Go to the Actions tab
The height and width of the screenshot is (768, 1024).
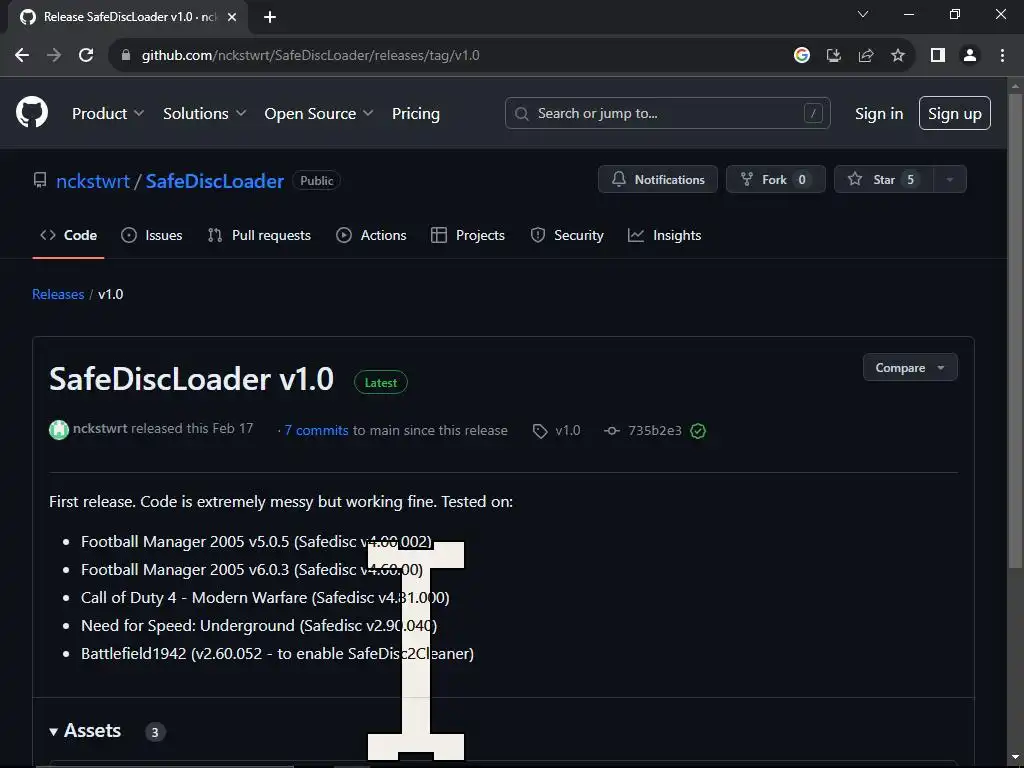coord(371,235)
